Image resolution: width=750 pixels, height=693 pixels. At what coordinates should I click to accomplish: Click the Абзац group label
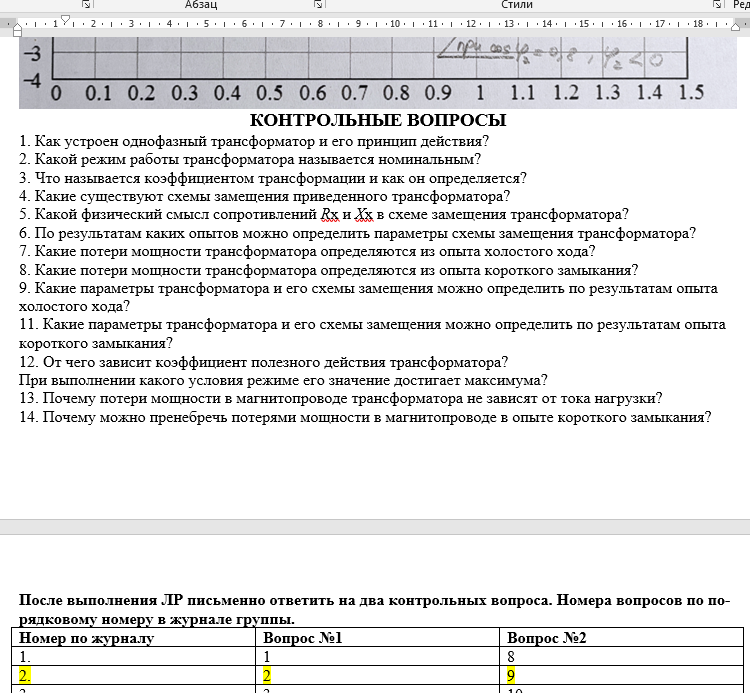(x=201, y=5)
